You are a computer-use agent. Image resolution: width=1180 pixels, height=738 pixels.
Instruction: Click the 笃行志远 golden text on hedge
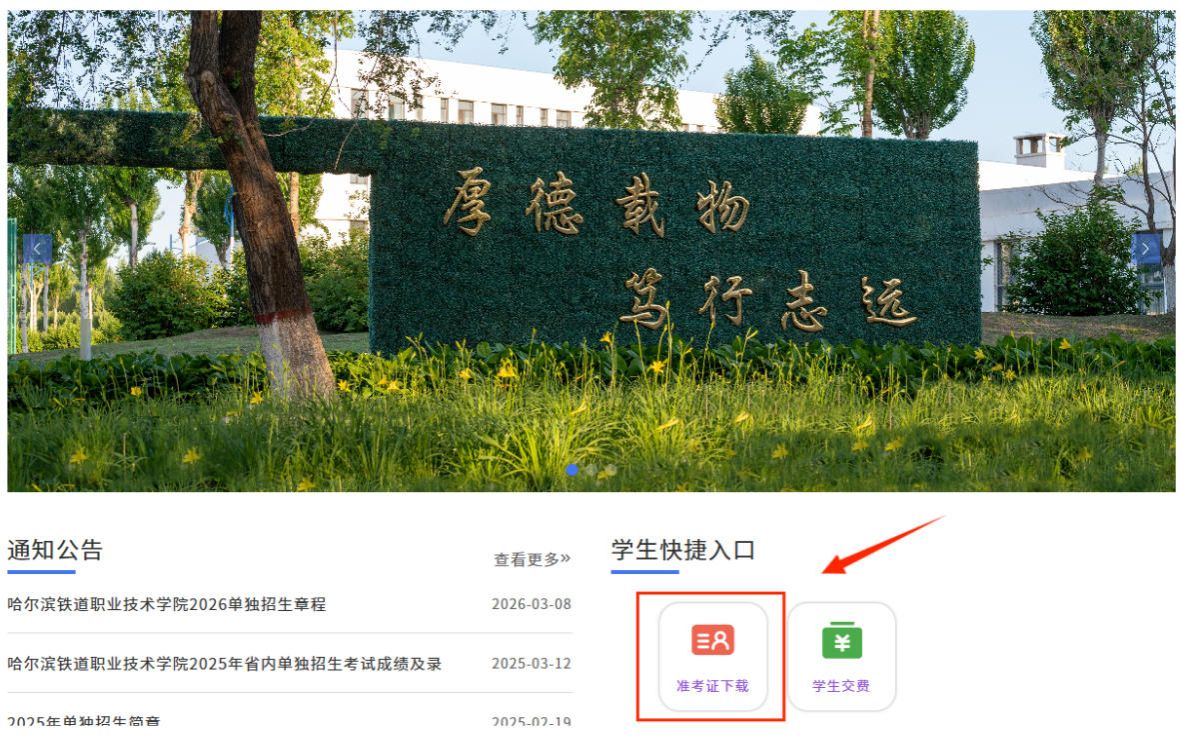tap(766, 302)
